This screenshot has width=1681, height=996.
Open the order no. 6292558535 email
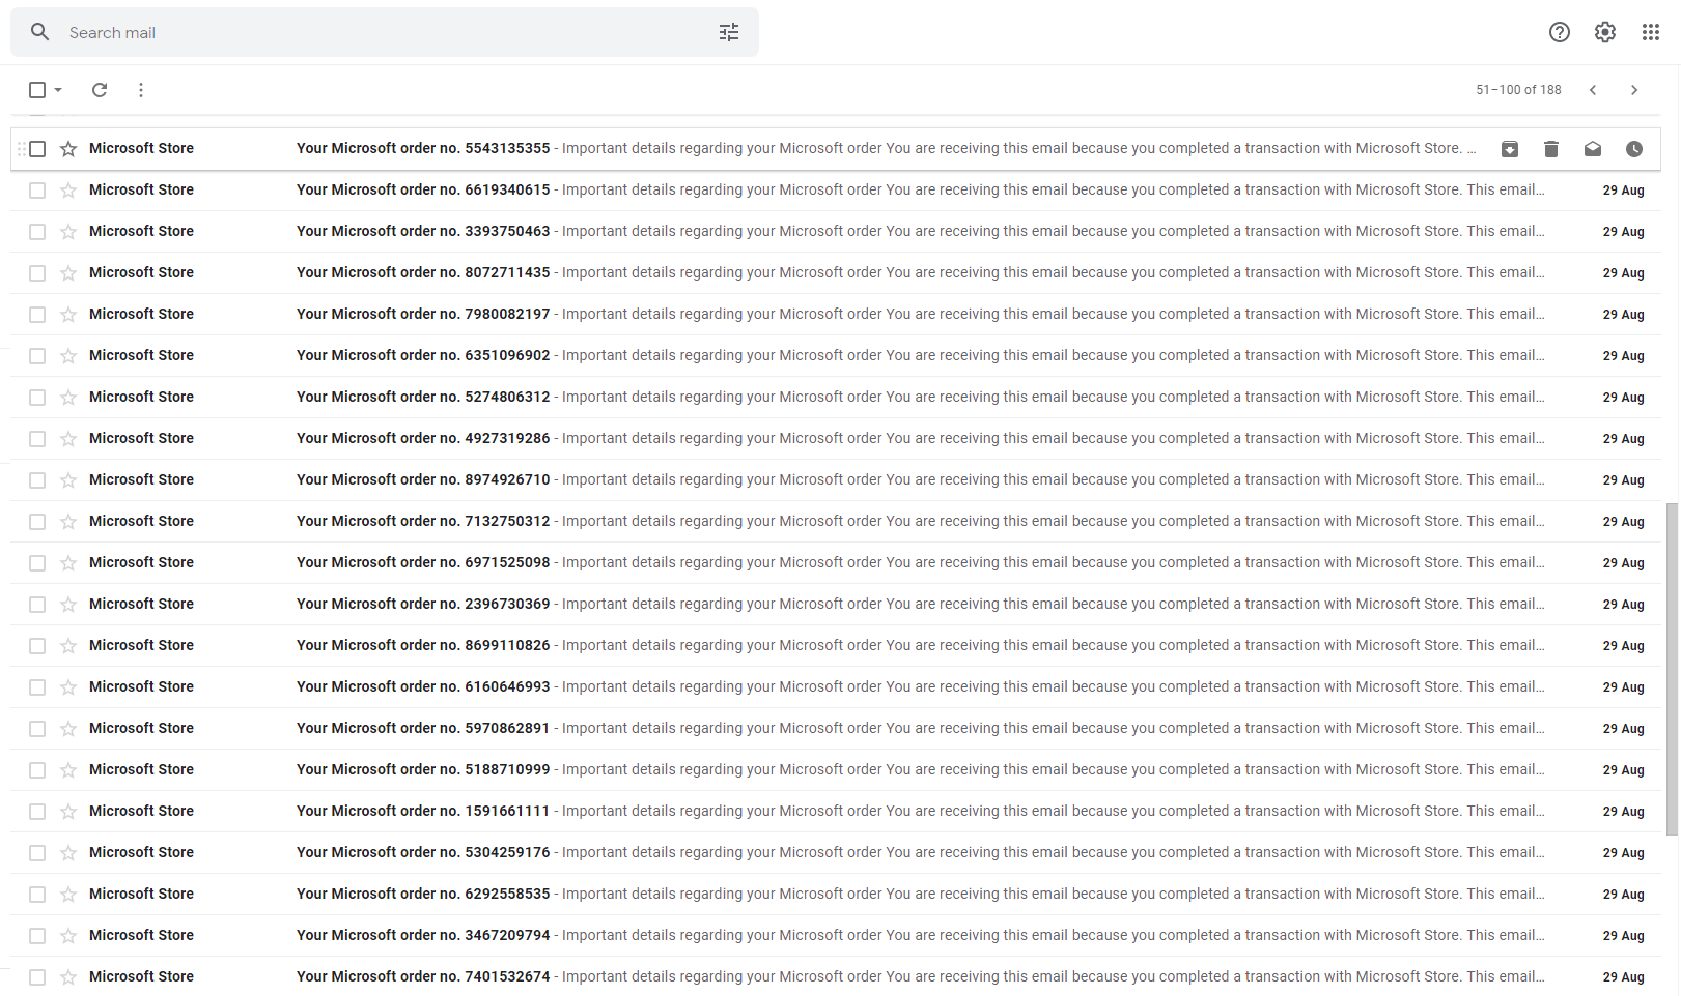tap(835, 894)
